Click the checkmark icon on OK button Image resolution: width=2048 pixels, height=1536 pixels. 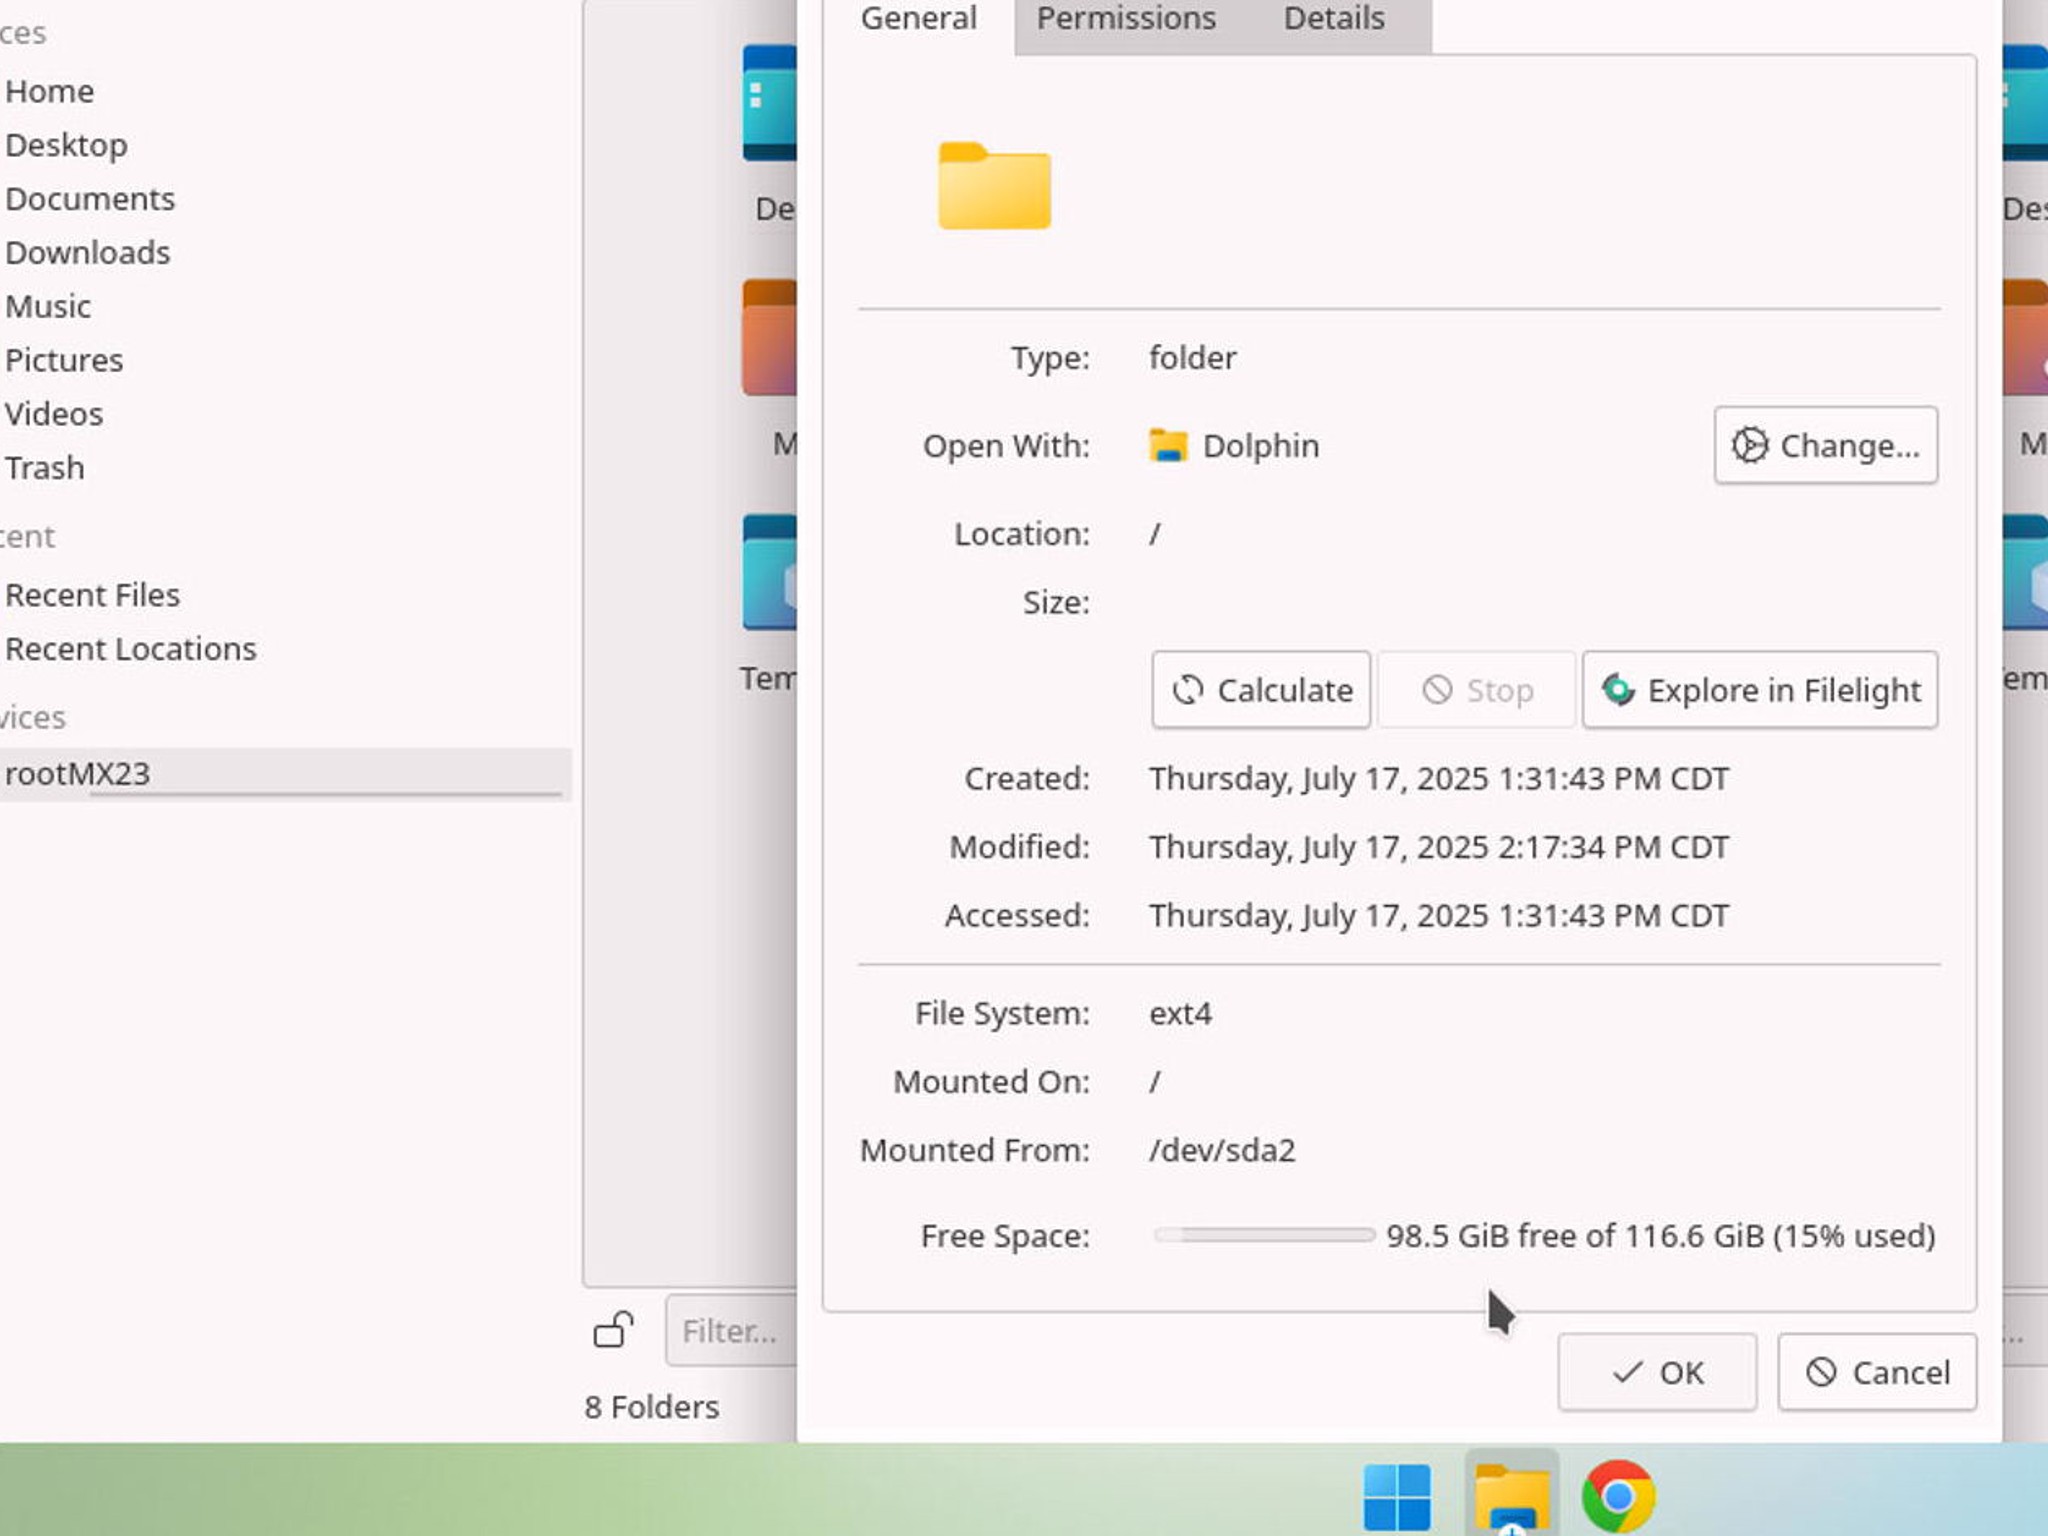coord(1627,1372)
